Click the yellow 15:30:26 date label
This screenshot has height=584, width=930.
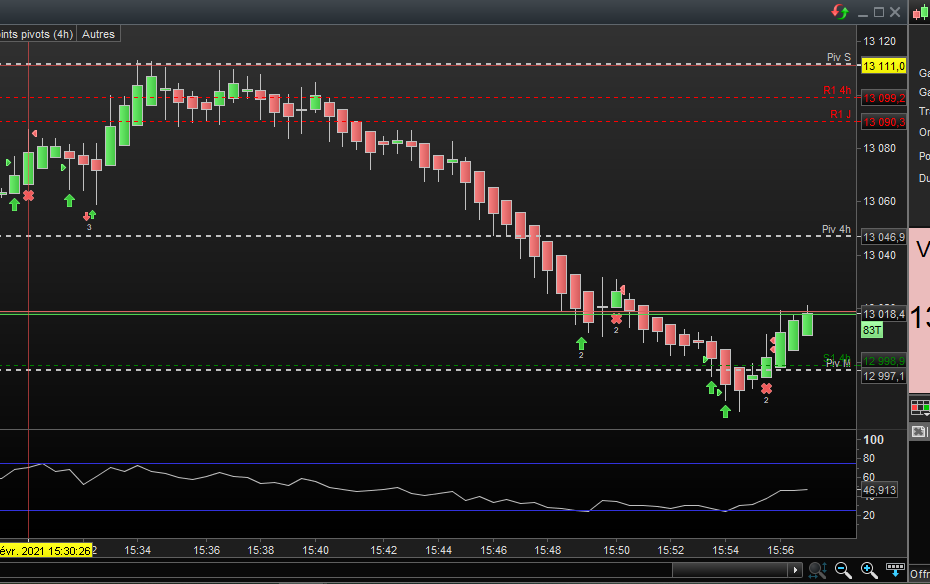pyautogui.click(x=46, y=551)
